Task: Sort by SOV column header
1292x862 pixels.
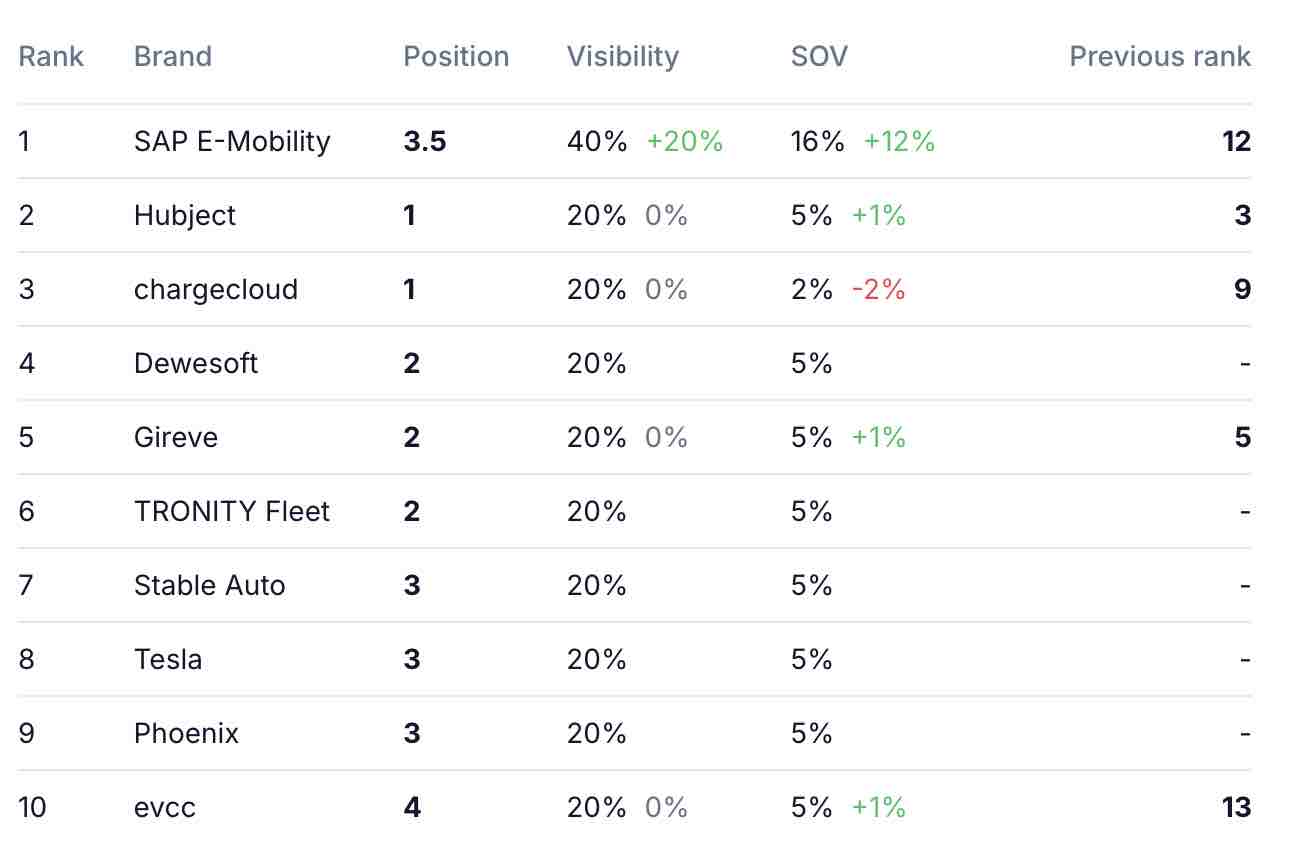Action: 819,56
